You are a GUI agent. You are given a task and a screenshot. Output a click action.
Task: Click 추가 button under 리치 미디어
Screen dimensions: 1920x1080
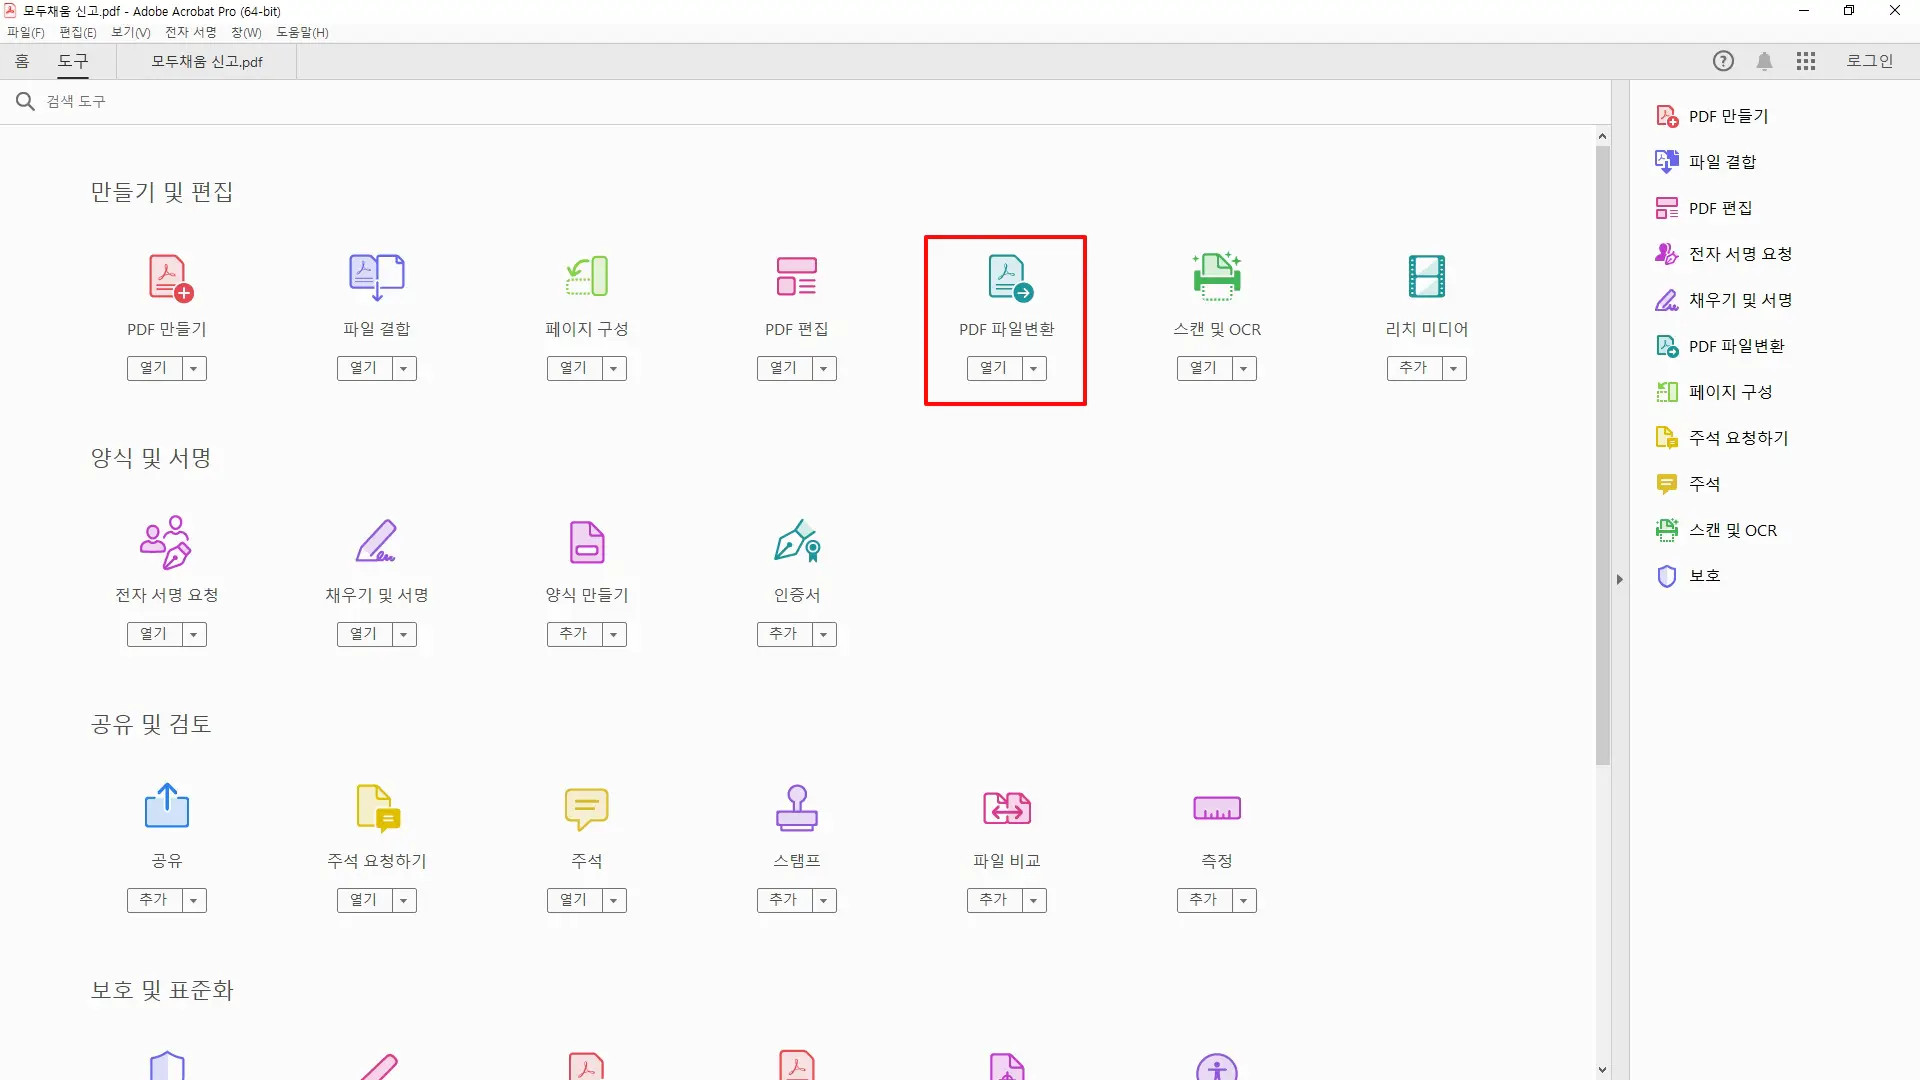[1414, 369]
